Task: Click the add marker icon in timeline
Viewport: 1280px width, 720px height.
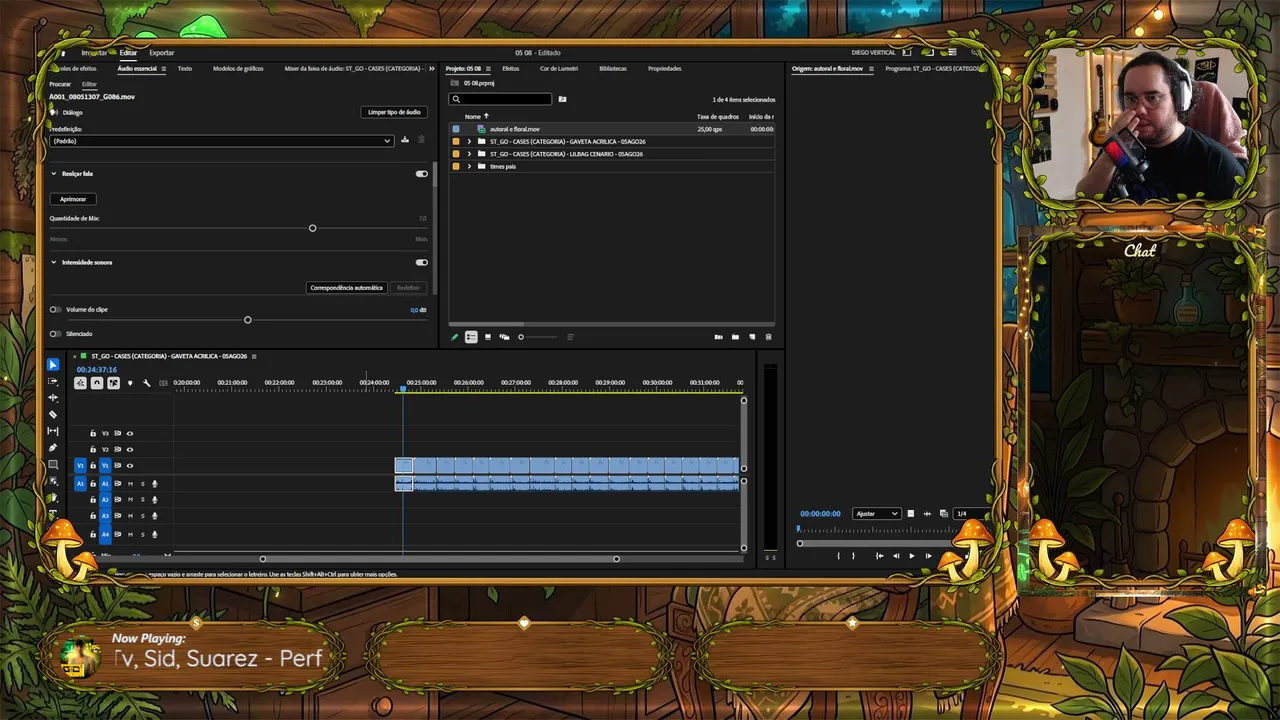Action: click(x=130, y=383)
